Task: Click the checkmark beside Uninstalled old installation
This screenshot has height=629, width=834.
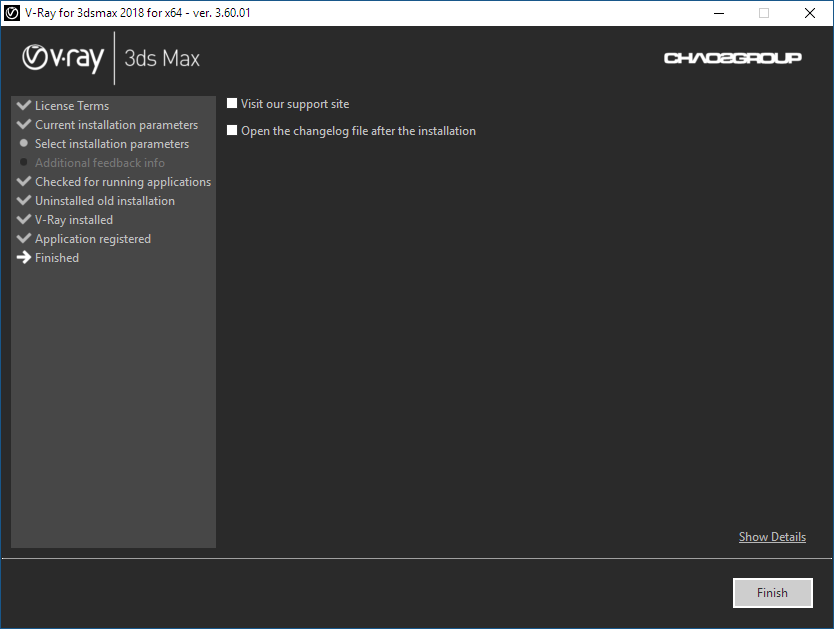Action: 24,200
